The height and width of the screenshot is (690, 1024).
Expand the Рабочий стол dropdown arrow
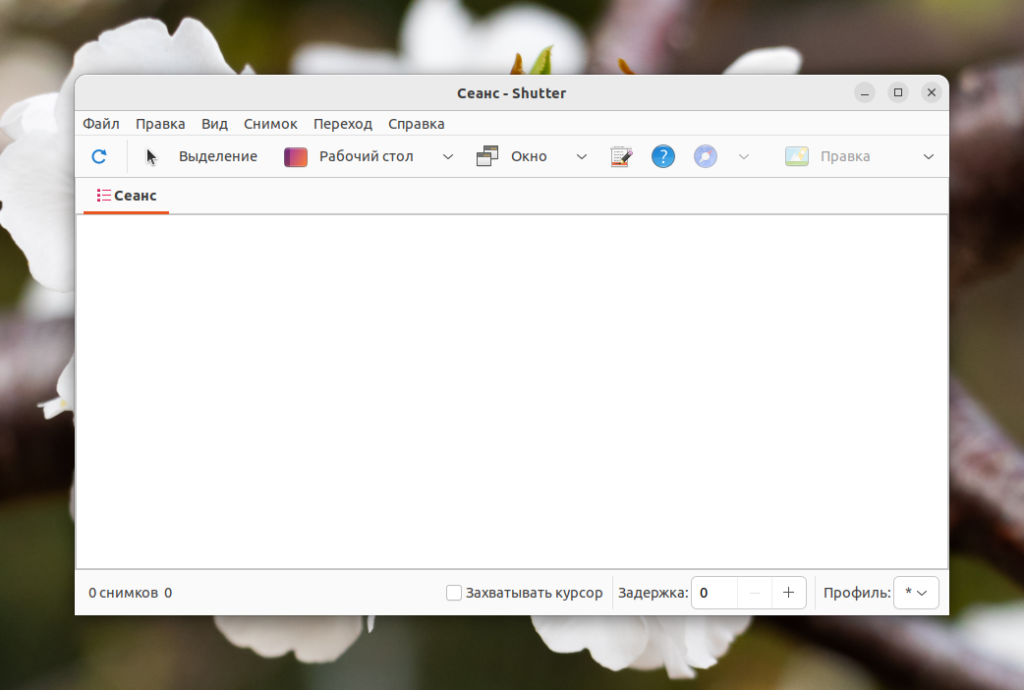tap(448, 157)
